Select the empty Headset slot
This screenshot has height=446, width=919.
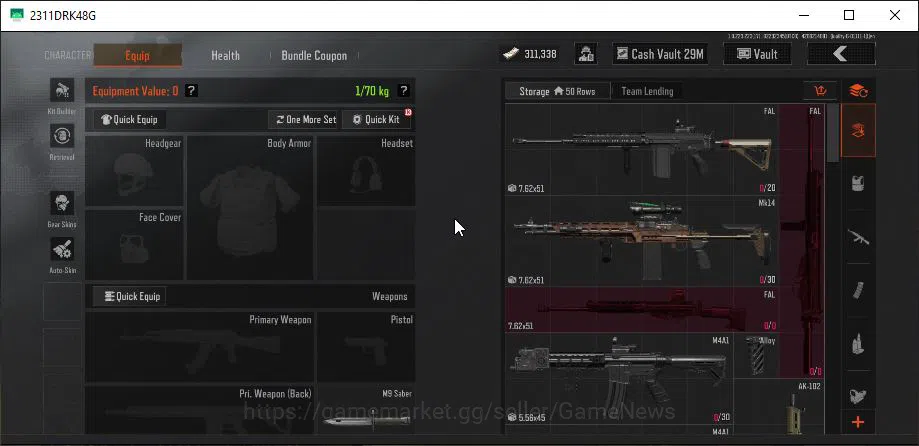366,171
